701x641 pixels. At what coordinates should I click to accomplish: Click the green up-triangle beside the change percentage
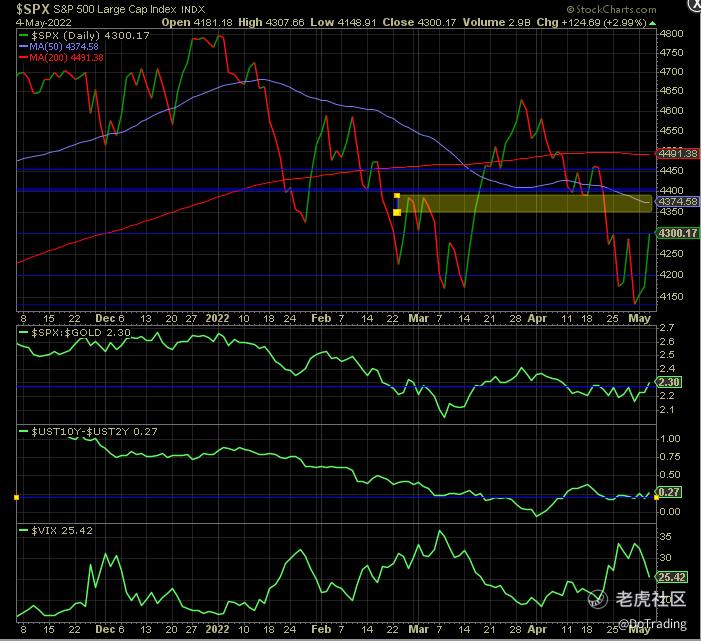652,23
